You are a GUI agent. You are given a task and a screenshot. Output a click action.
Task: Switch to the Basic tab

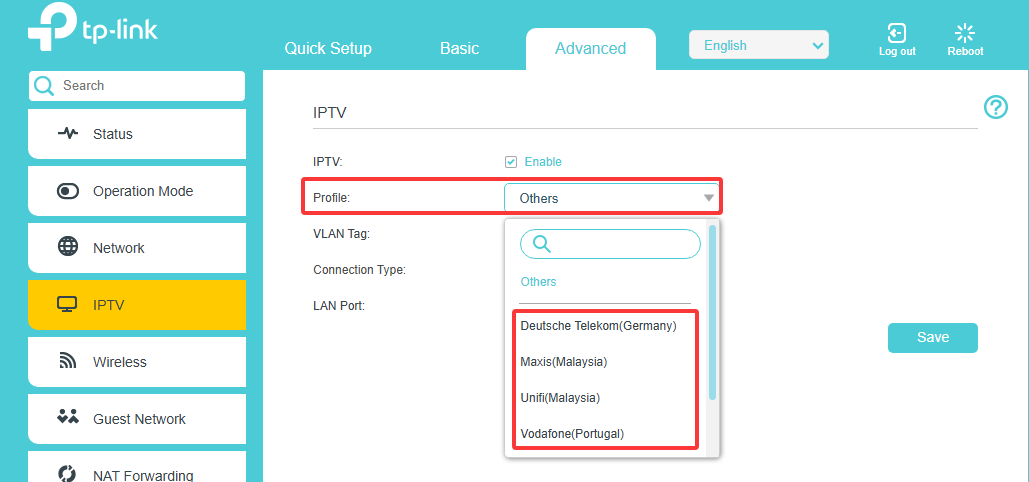[459, 48]
